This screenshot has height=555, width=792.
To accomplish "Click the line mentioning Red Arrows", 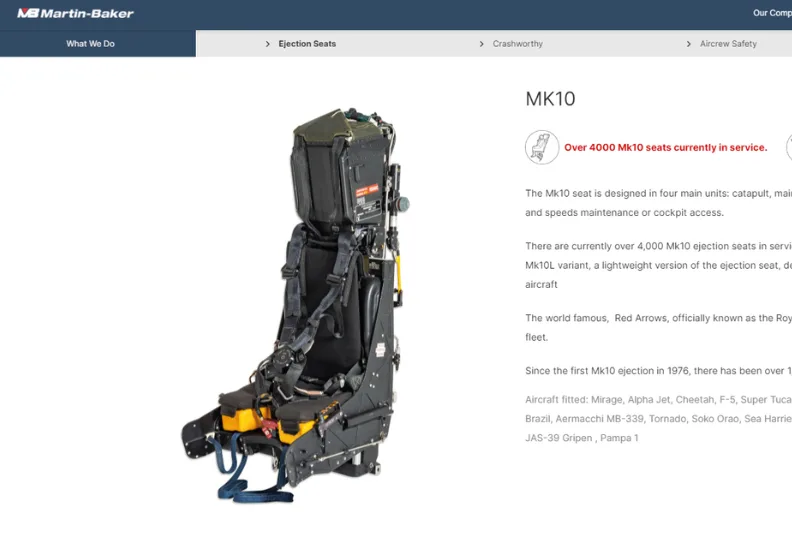I will click(x=658, y=318).
